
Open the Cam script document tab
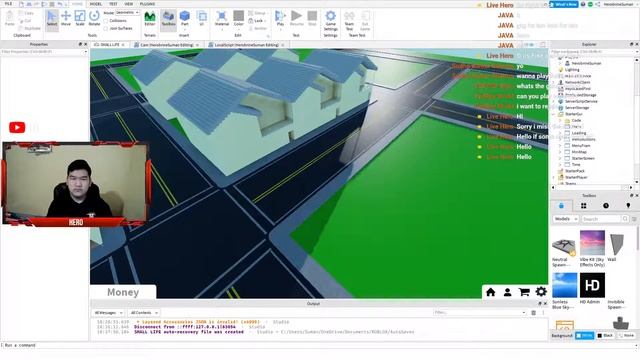(167, 45)
